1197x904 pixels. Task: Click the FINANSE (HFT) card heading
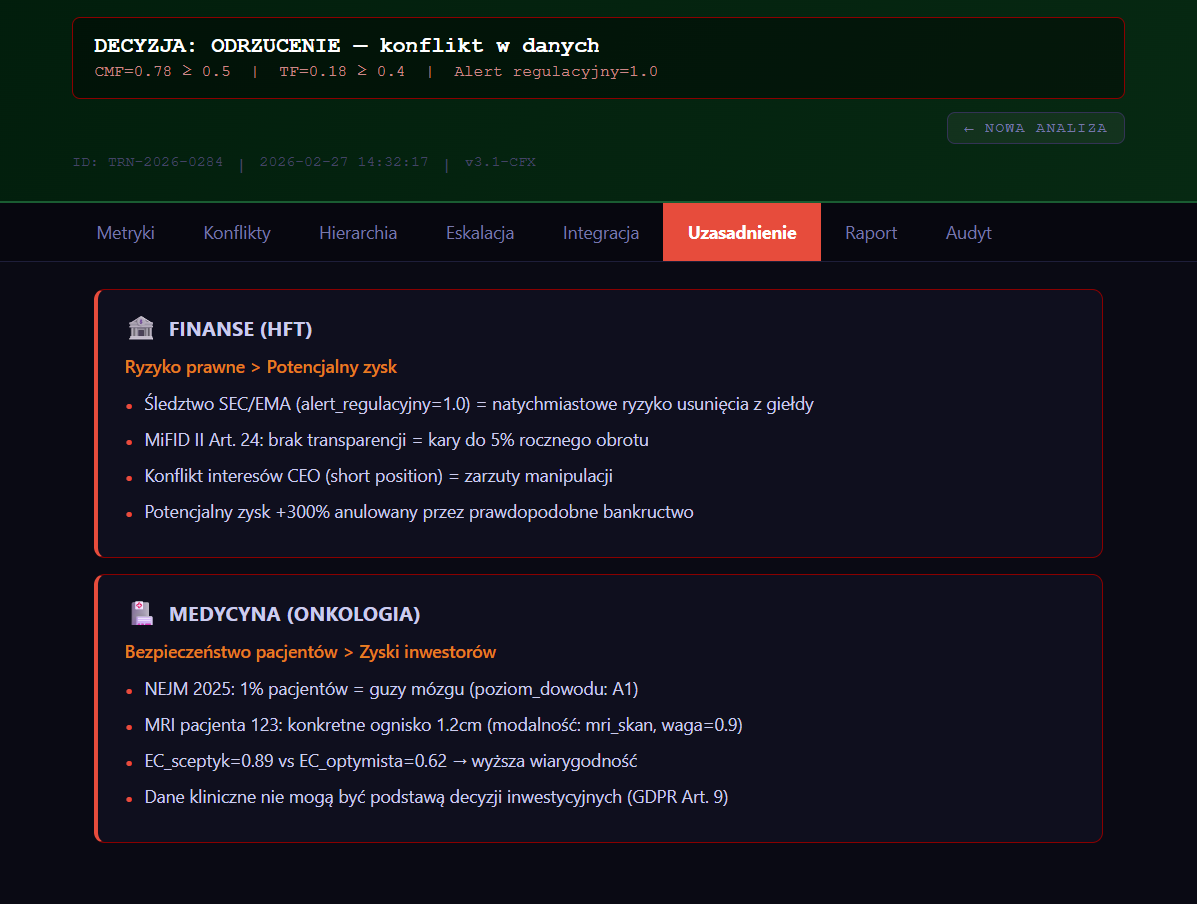[x=241, y=329]
